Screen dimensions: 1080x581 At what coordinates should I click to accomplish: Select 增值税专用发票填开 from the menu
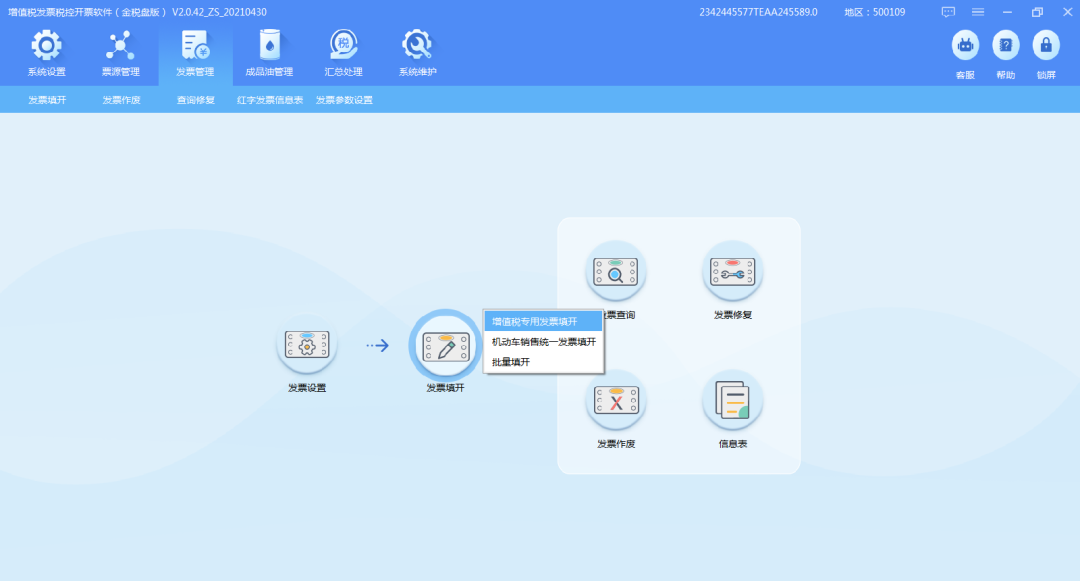pos(543,320)
